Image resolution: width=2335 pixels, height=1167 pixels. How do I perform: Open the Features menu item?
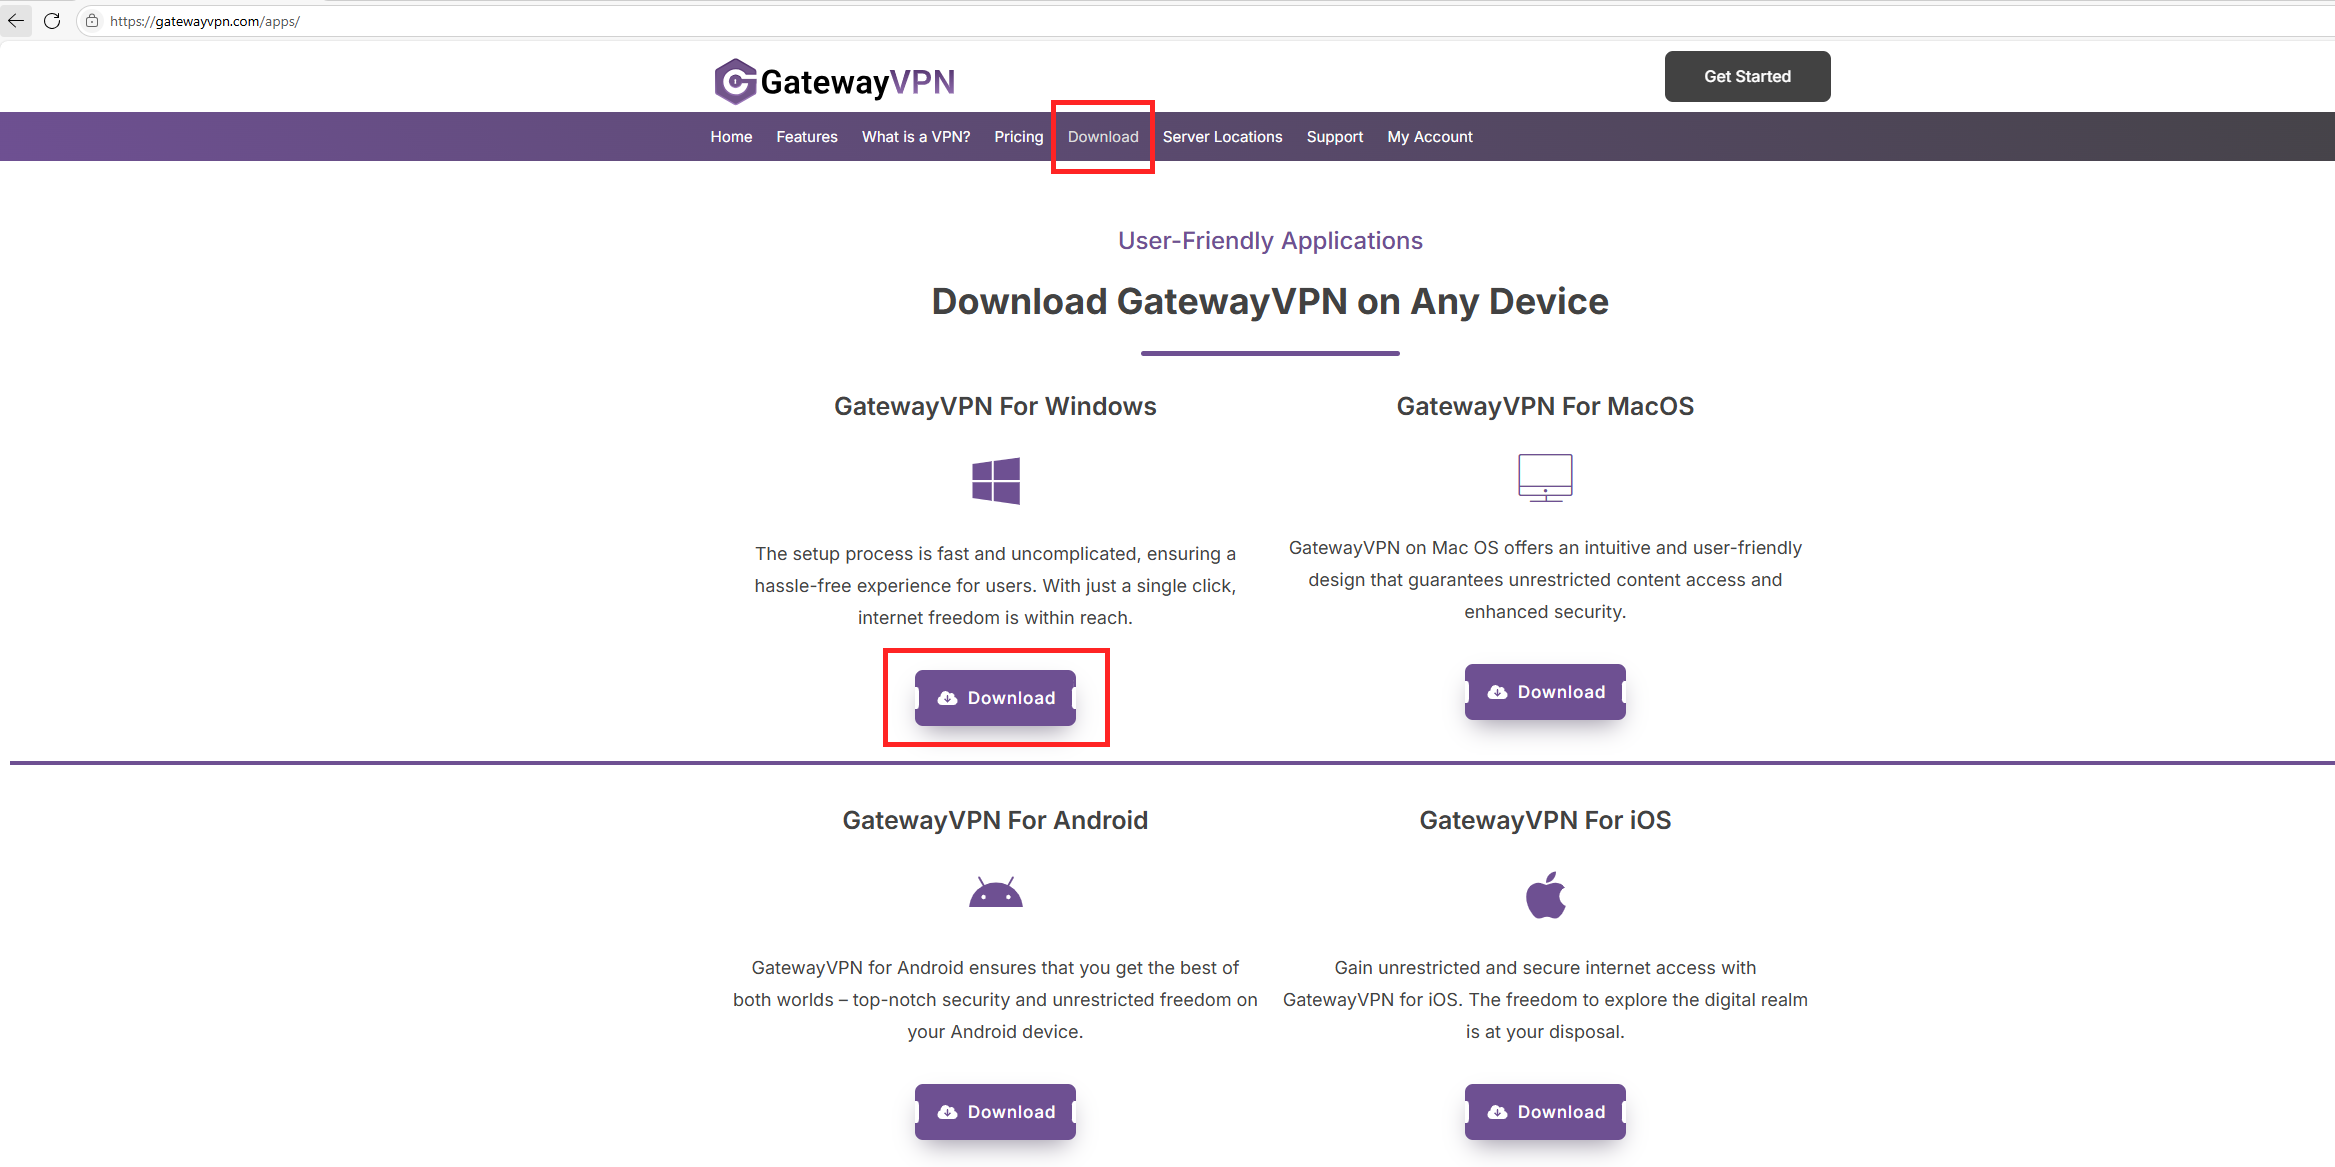tap(807, 137)
